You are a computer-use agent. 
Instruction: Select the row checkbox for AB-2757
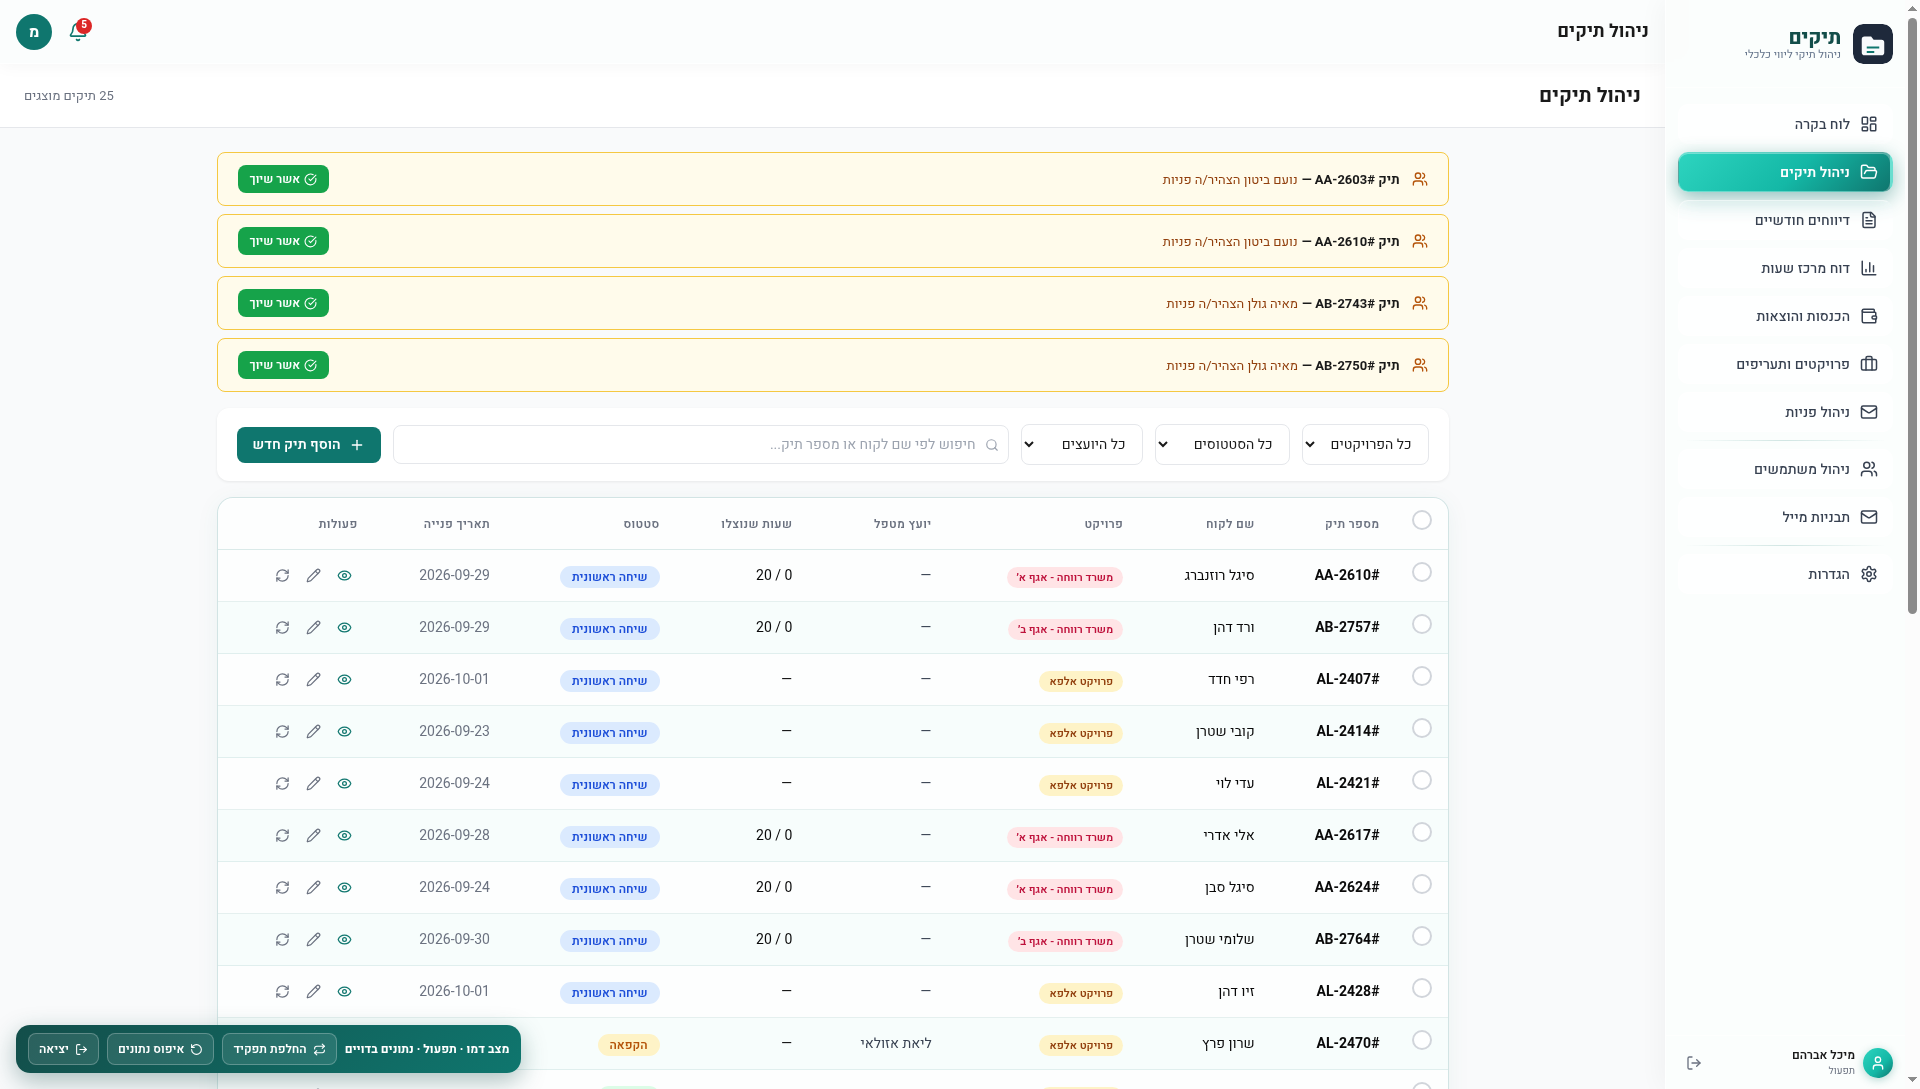(1422, 624)
